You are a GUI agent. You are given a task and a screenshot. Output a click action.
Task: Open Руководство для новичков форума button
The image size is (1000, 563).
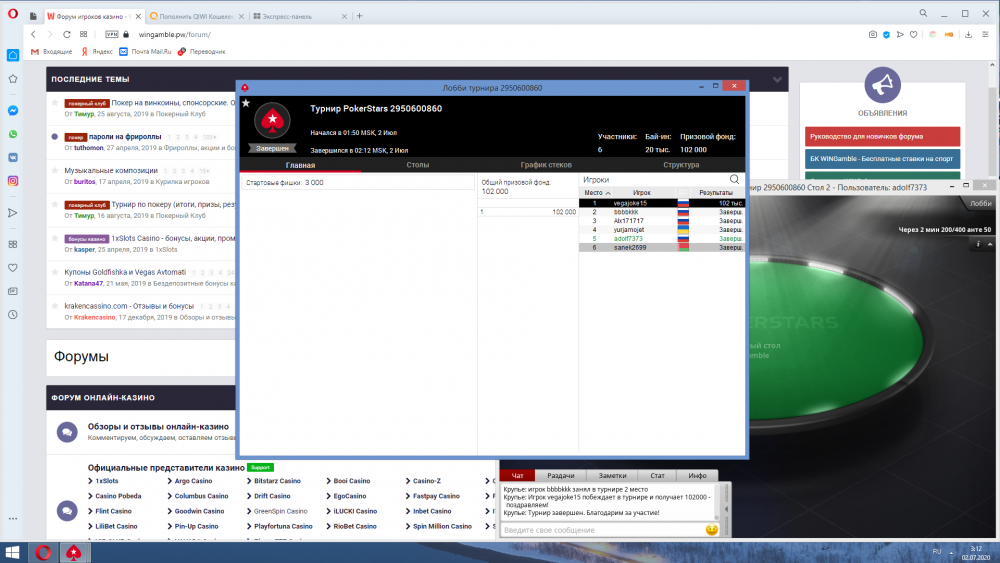pos(882,136)
